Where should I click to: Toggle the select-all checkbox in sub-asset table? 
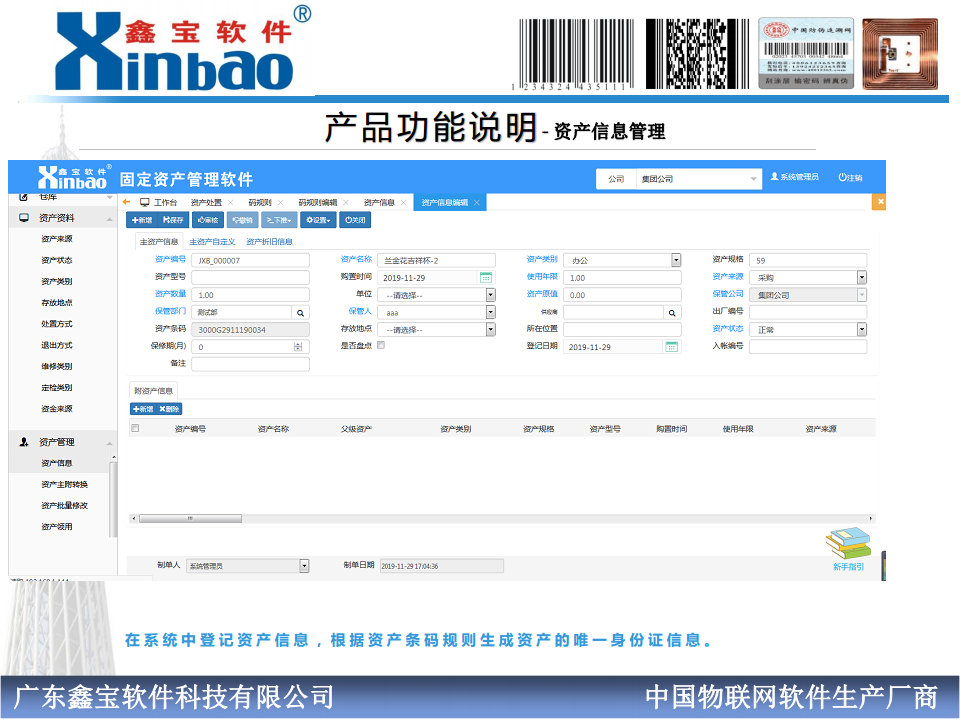click(x=135, y=428)
